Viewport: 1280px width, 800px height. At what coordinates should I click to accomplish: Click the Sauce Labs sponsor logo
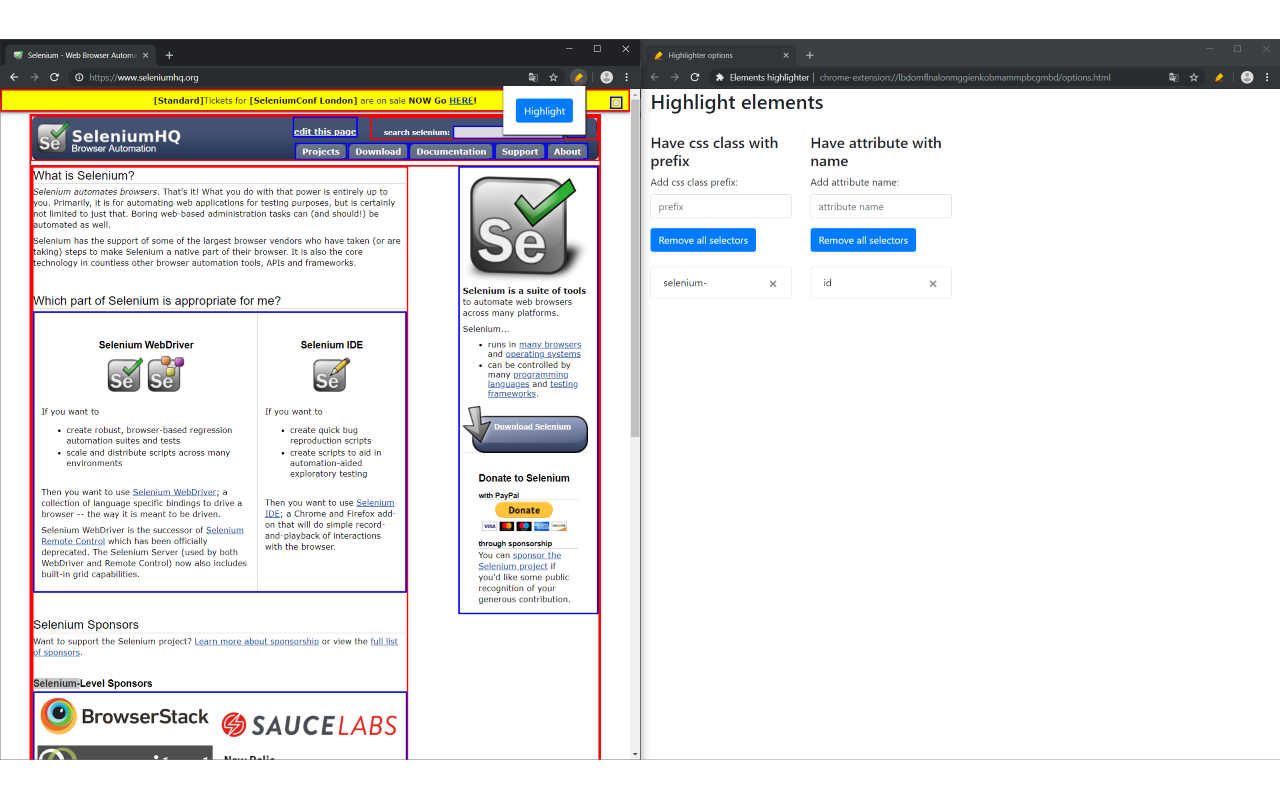[x=310, y=725]
